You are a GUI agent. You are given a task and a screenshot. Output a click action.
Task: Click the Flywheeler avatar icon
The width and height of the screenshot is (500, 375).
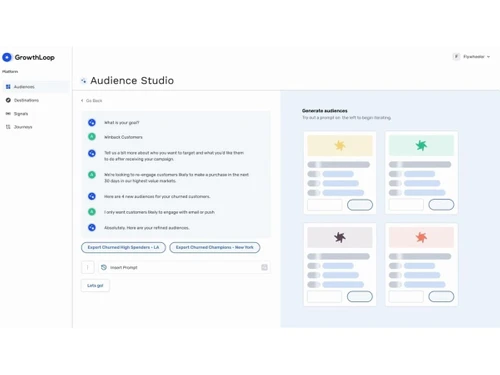click(456, 57)
